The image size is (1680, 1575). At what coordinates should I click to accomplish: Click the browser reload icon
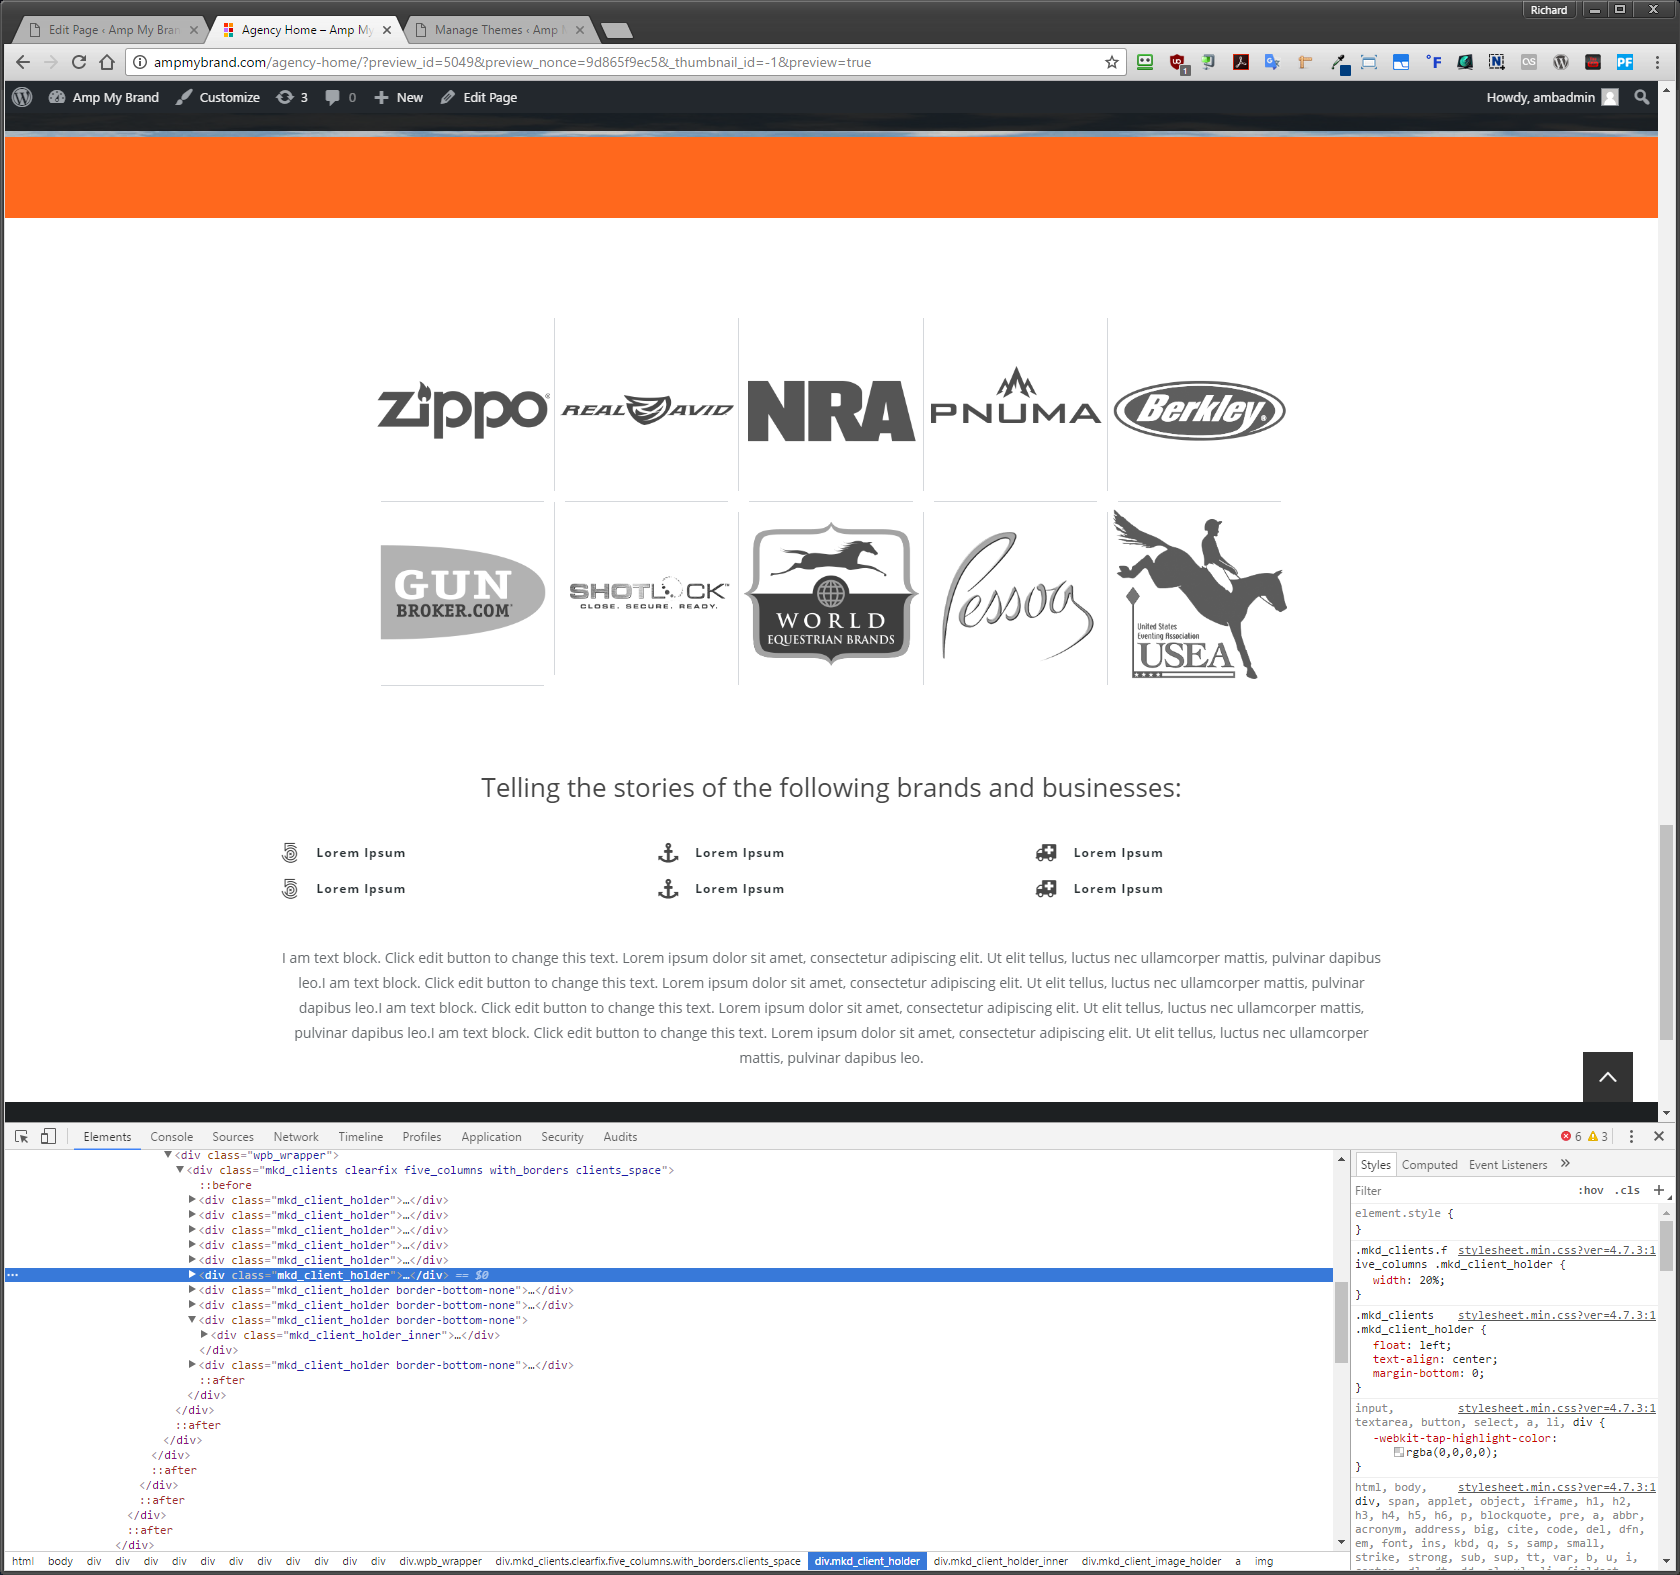point(79,62)
